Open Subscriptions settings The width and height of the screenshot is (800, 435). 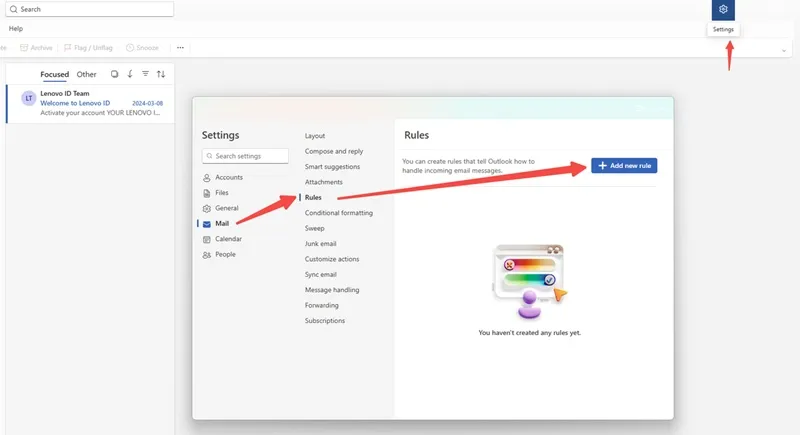coord(325,320)
